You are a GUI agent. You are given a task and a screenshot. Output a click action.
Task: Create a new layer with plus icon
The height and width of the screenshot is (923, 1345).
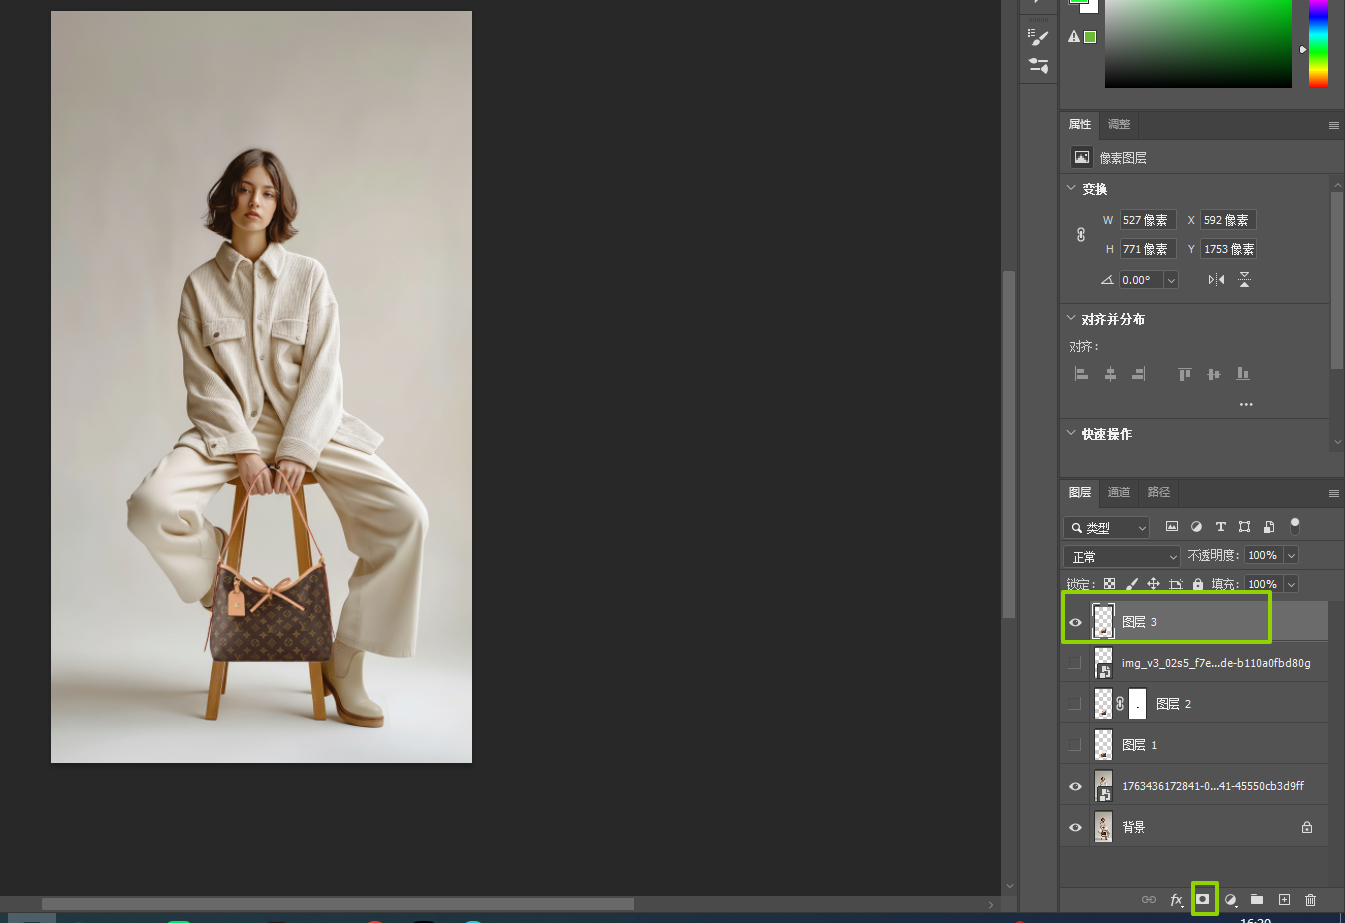tap(1284, 900)
